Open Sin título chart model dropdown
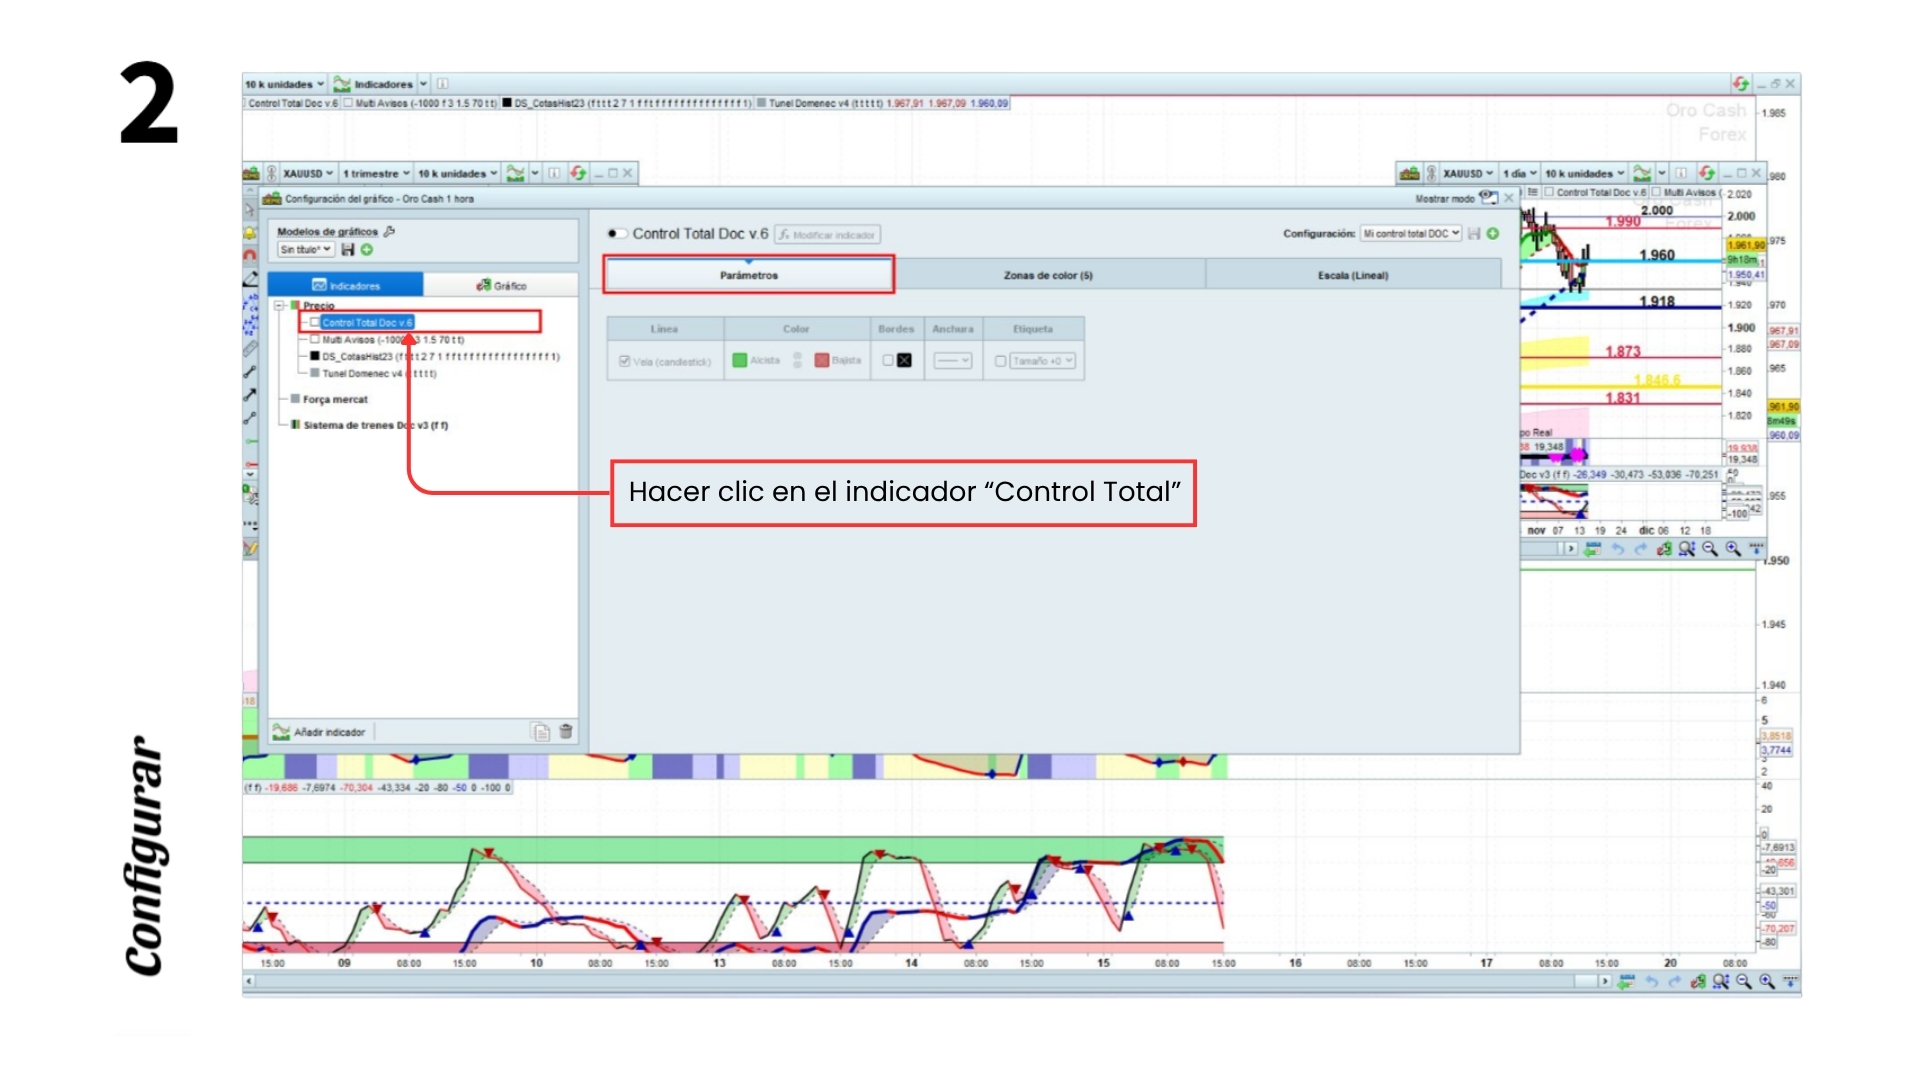The image size is (1920, 1080). [305, 249]
